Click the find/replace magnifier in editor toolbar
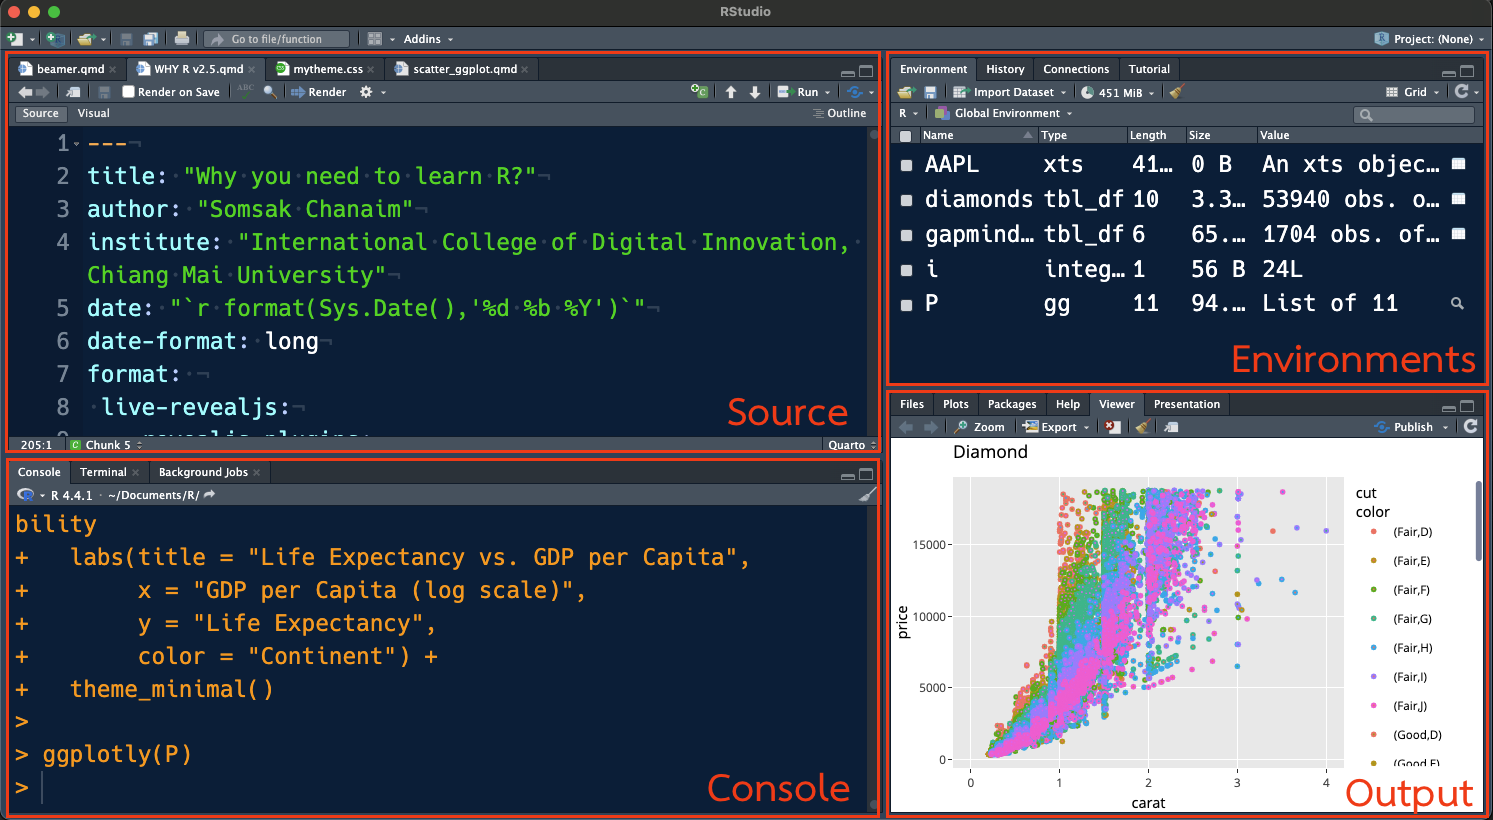Viewport: 1493px width, 820px height. pyautogui.click(x=270, y=92)
